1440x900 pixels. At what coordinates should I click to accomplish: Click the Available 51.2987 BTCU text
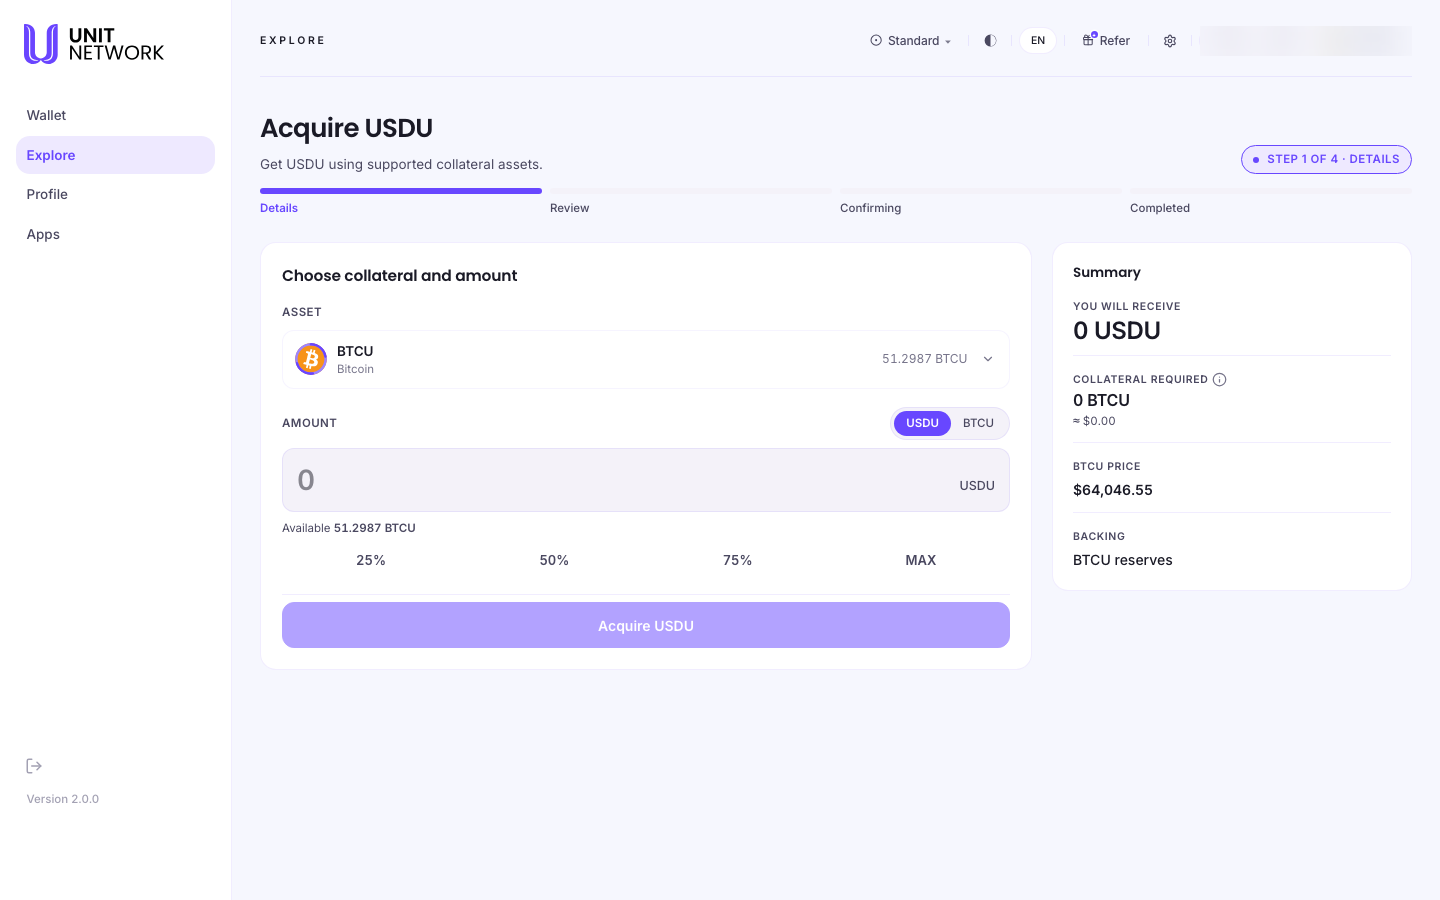tap(349, 528)
